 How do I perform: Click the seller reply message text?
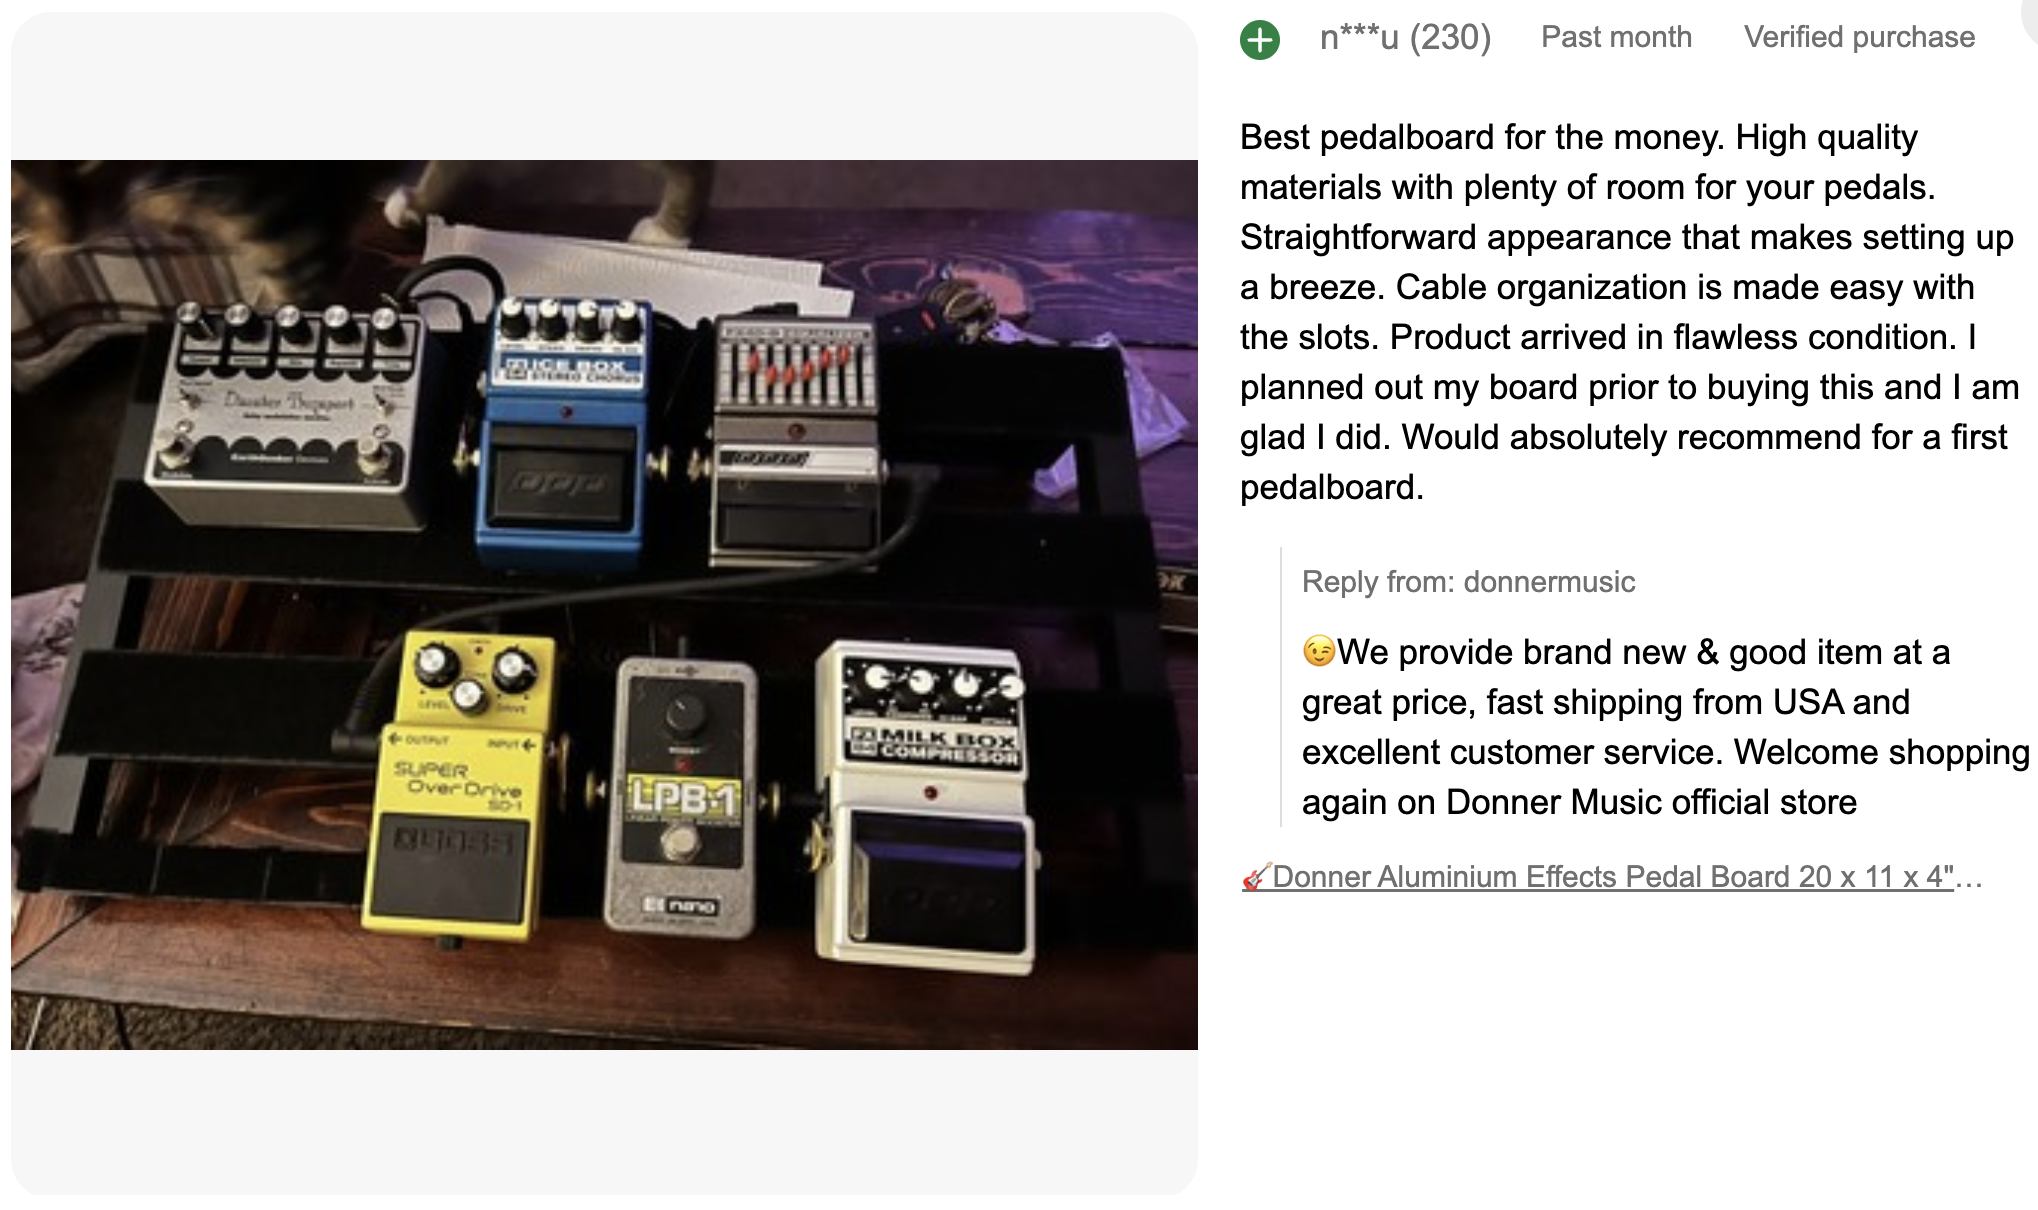(1666, 727)
